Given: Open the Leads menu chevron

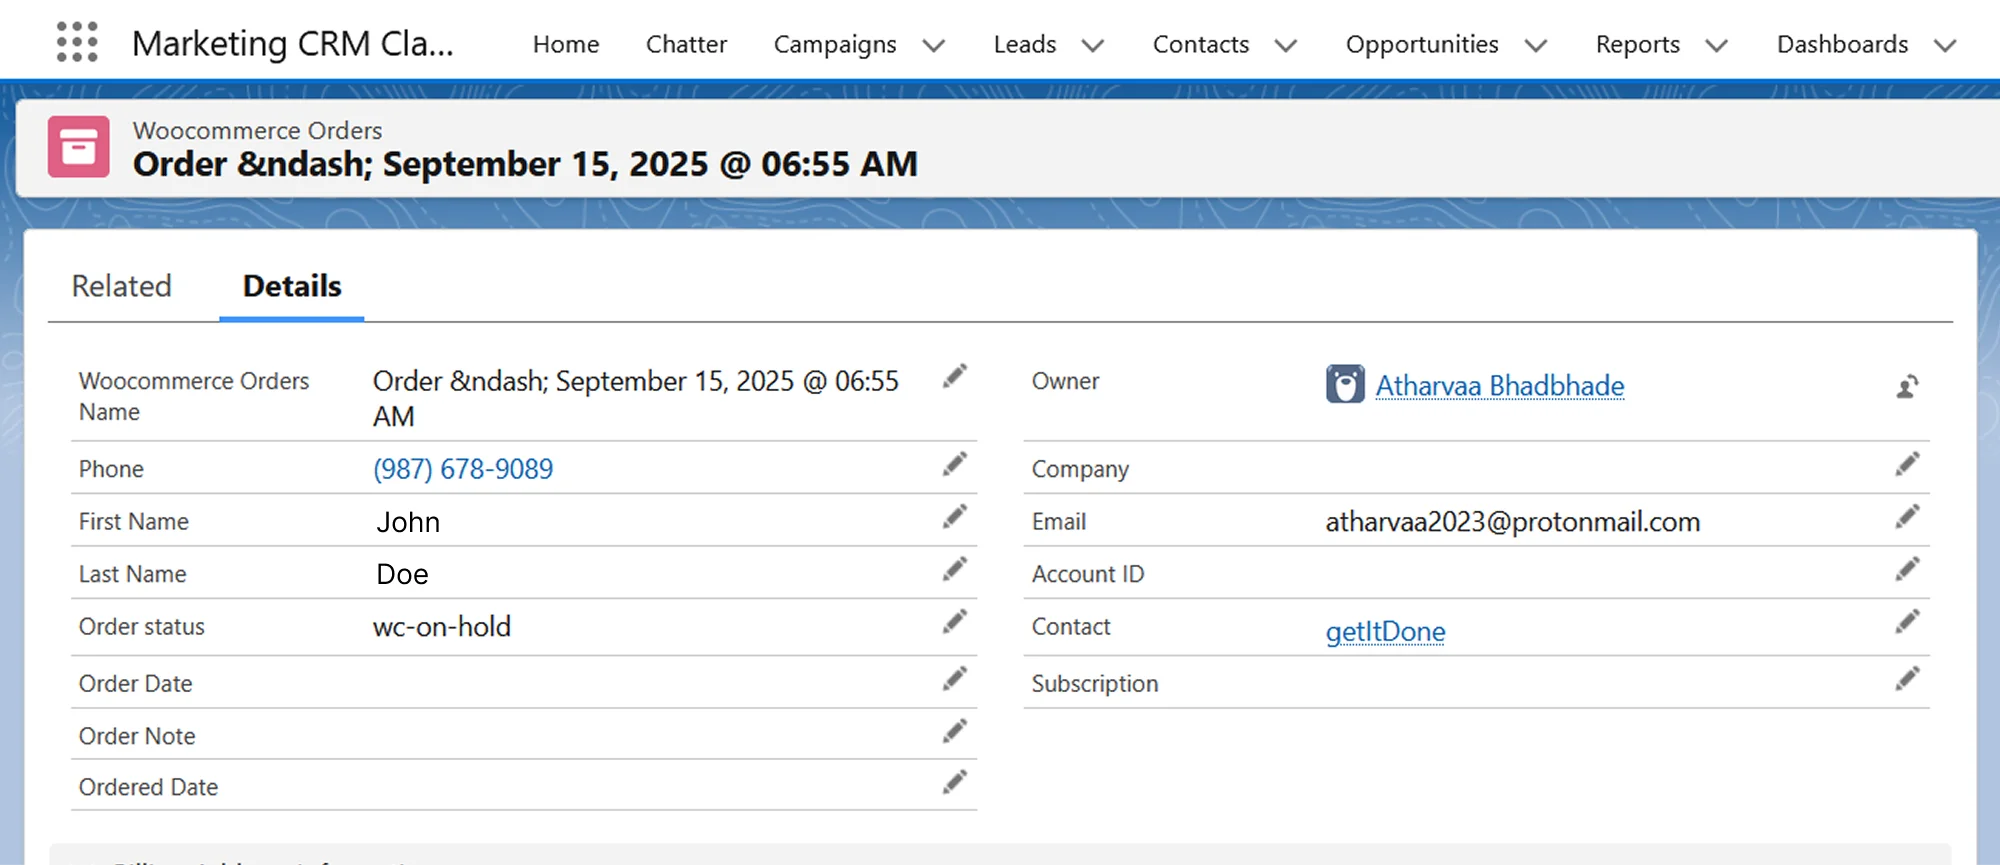Looking at the screenshot, I should (x=1093, y=46).
